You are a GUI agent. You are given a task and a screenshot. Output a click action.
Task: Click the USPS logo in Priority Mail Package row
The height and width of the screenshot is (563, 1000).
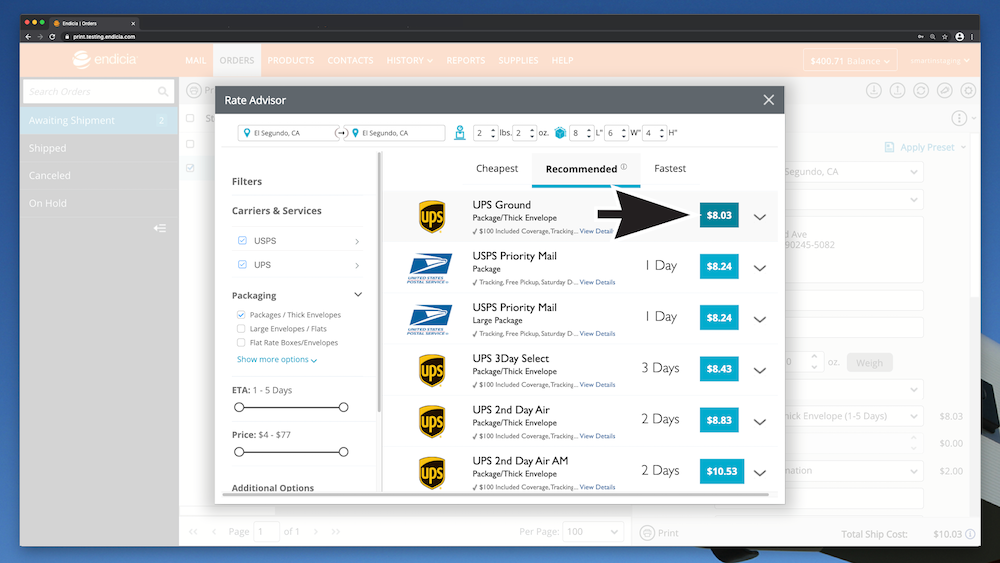pyautogui.click(x=429, y=268)
